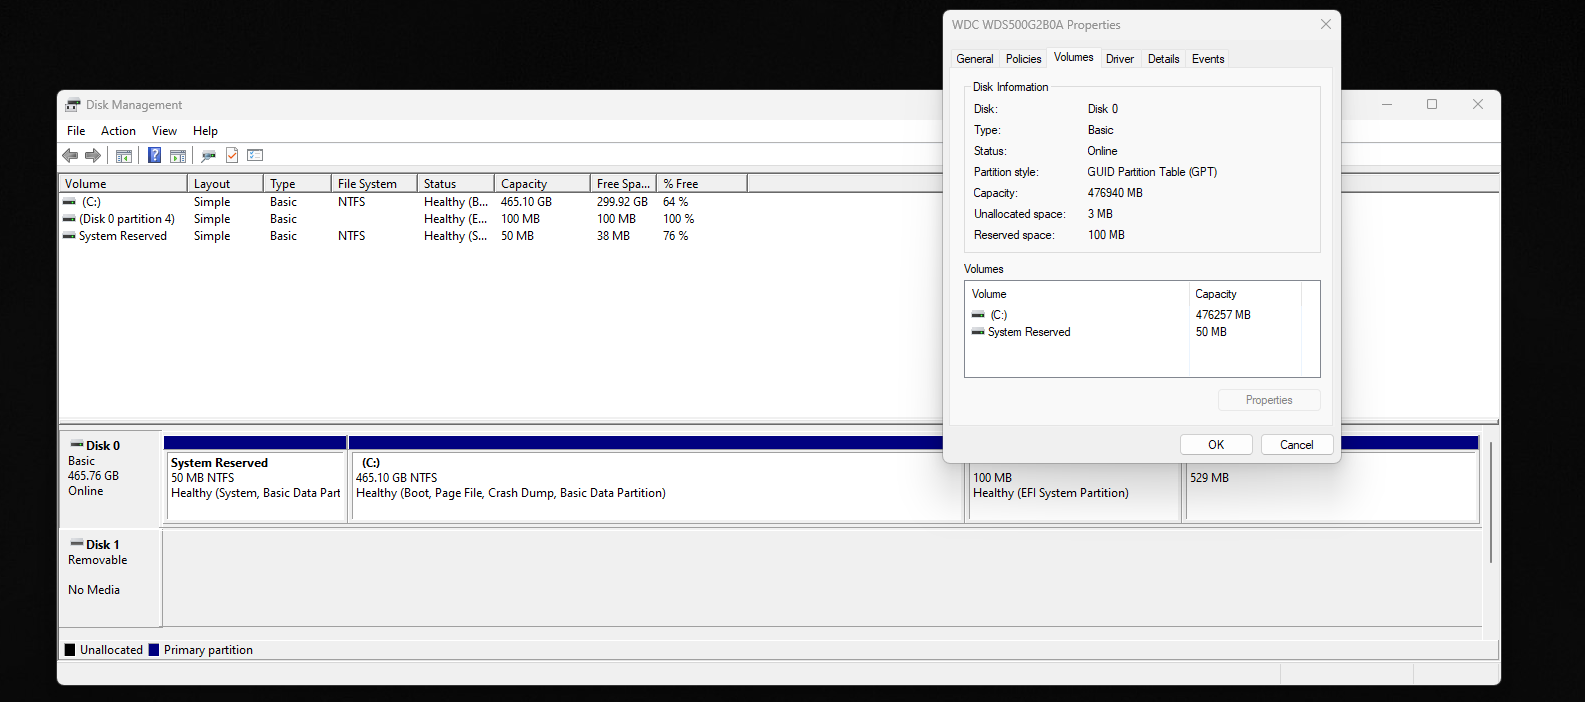Click the Disk 0 drive icon in graphical view

pos(77,445)
